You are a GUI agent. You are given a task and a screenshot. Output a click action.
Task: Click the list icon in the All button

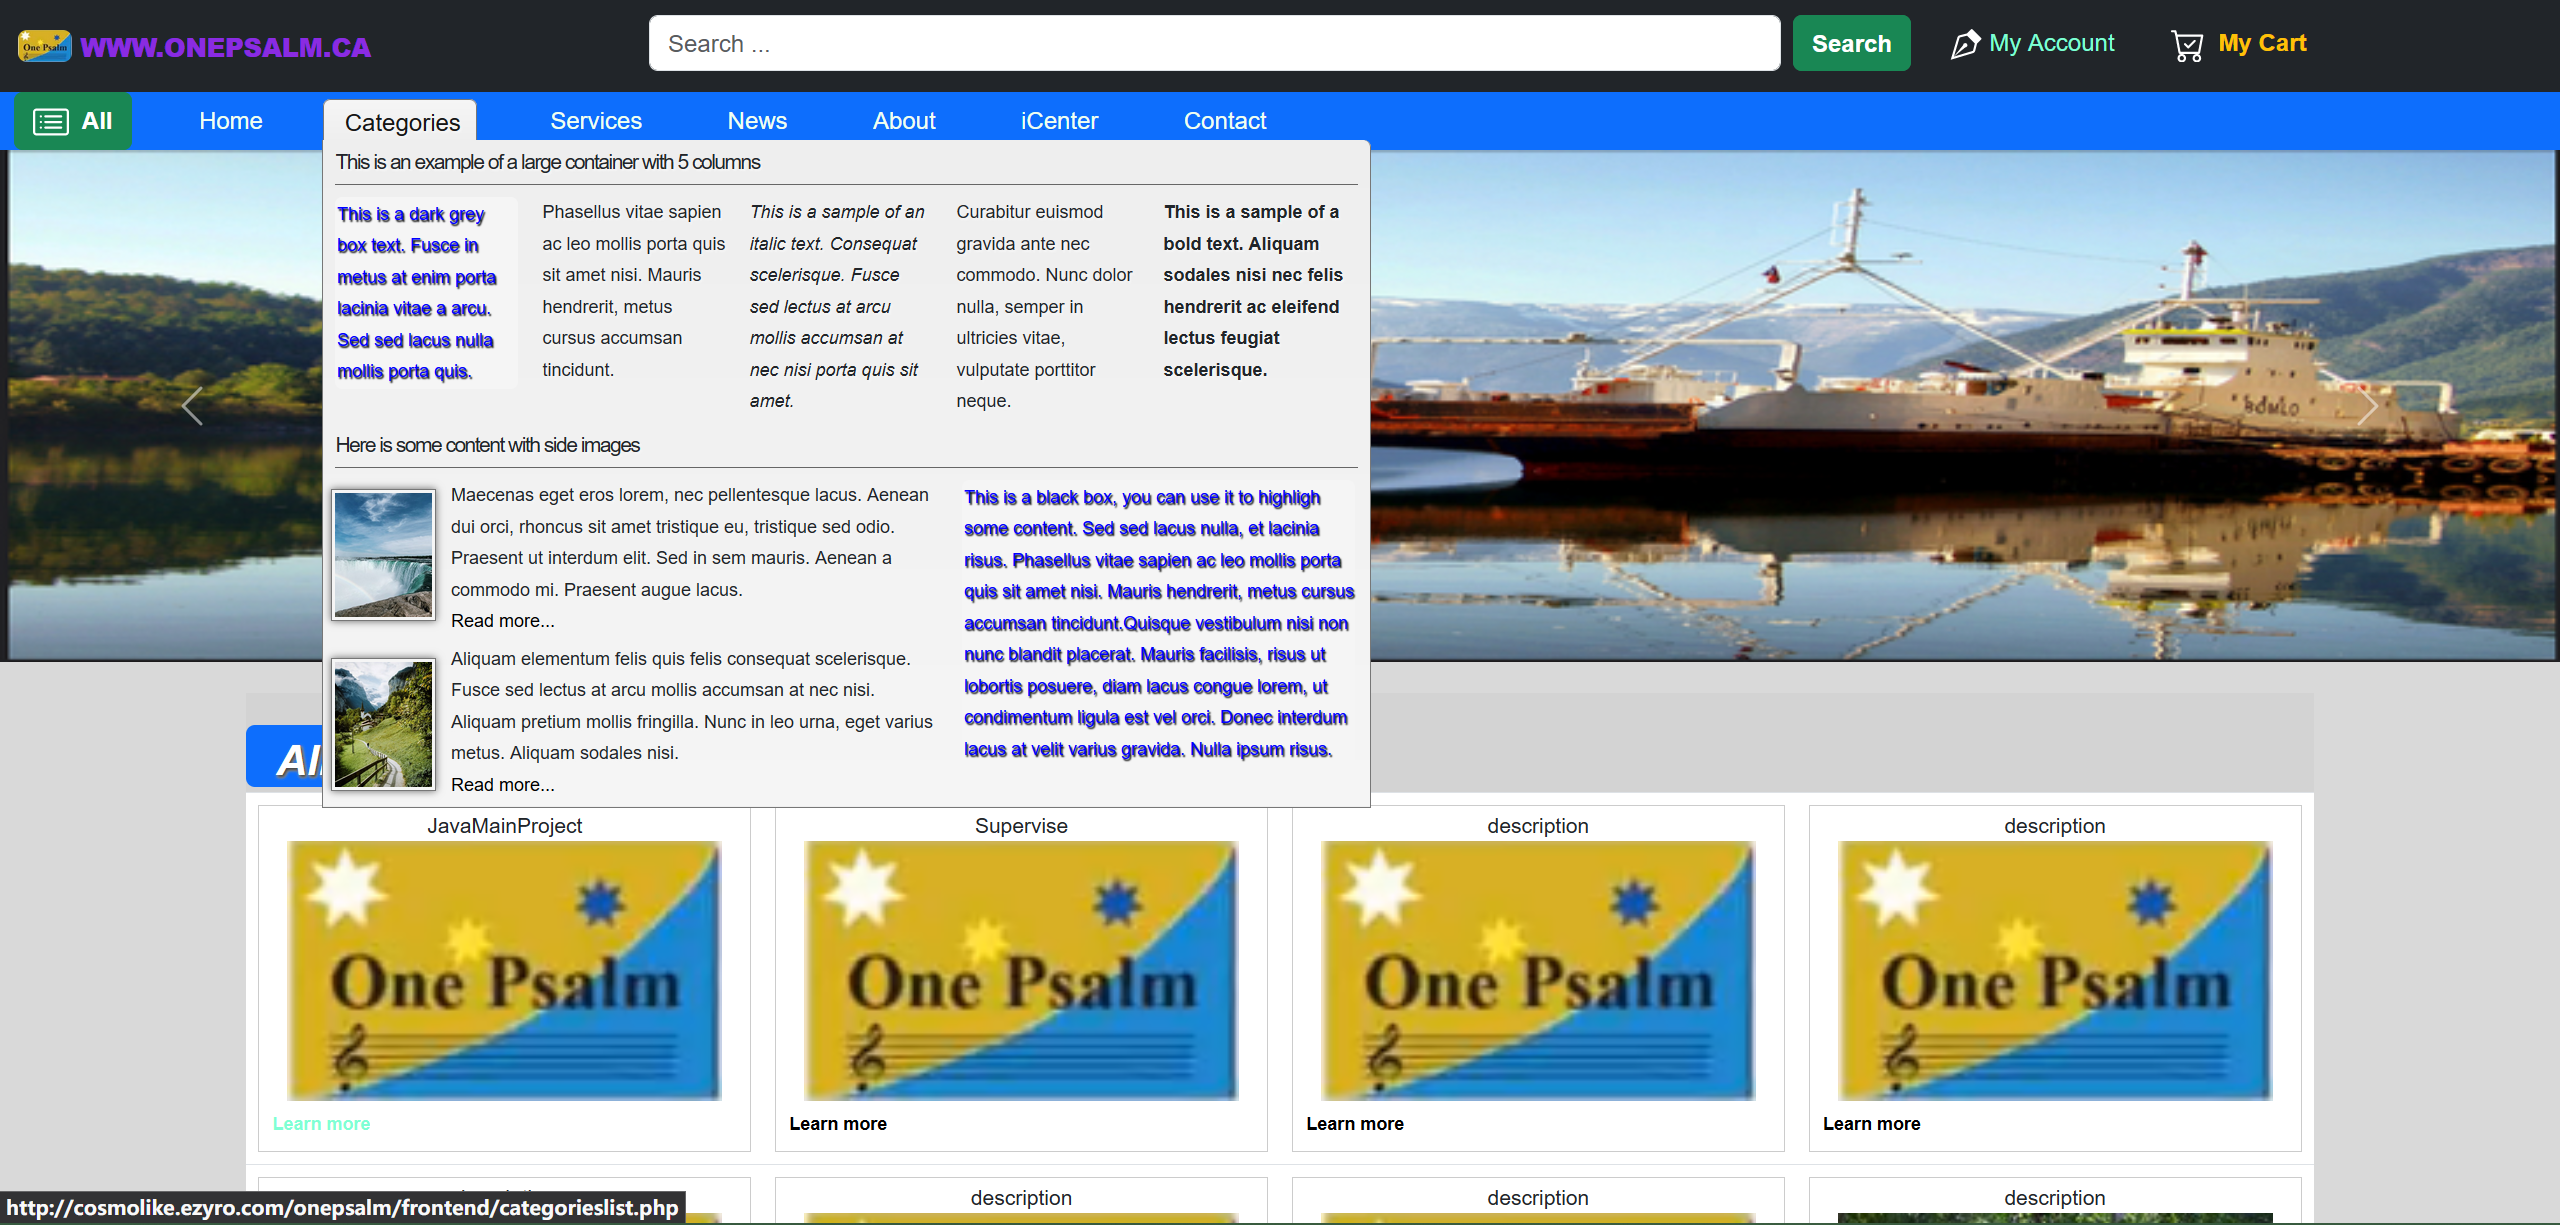coord(51,122)
